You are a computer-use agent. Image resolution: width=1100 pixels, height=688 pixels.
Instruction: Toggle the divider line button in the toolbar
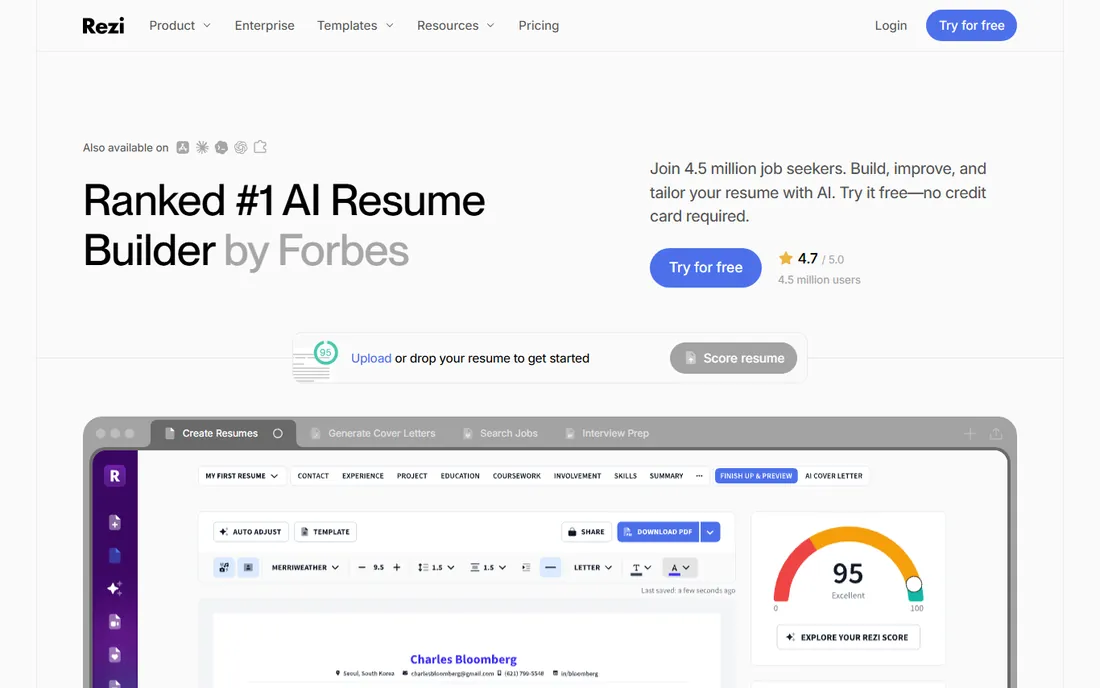551,567
